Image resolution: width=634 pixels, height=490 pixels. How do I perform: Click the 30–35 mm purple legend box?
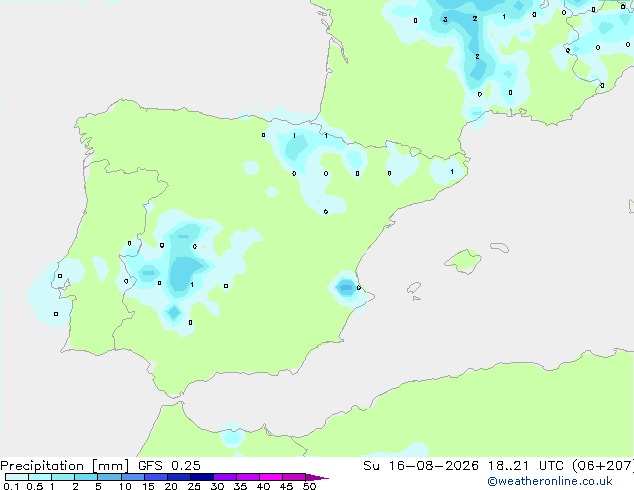[225, 477]
